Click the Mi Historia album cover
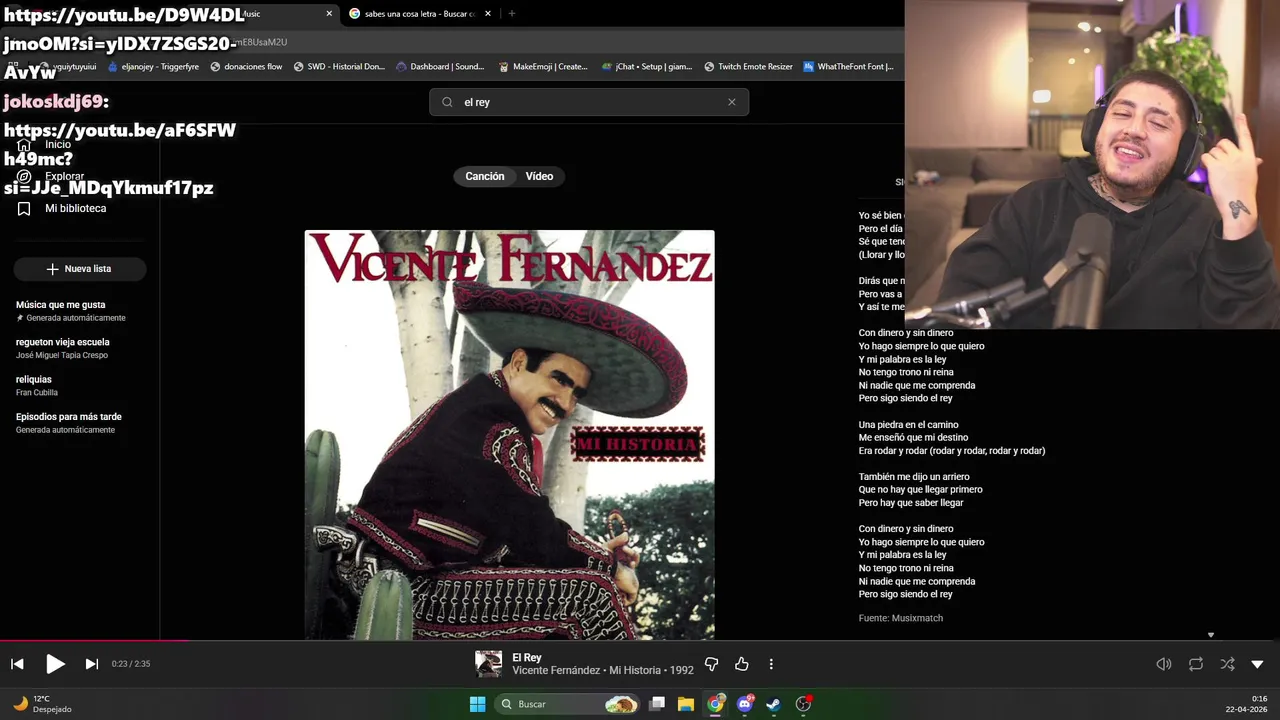Image resolution: width=1280 pixels, height=720 pixels. click(x=510, y=435)
